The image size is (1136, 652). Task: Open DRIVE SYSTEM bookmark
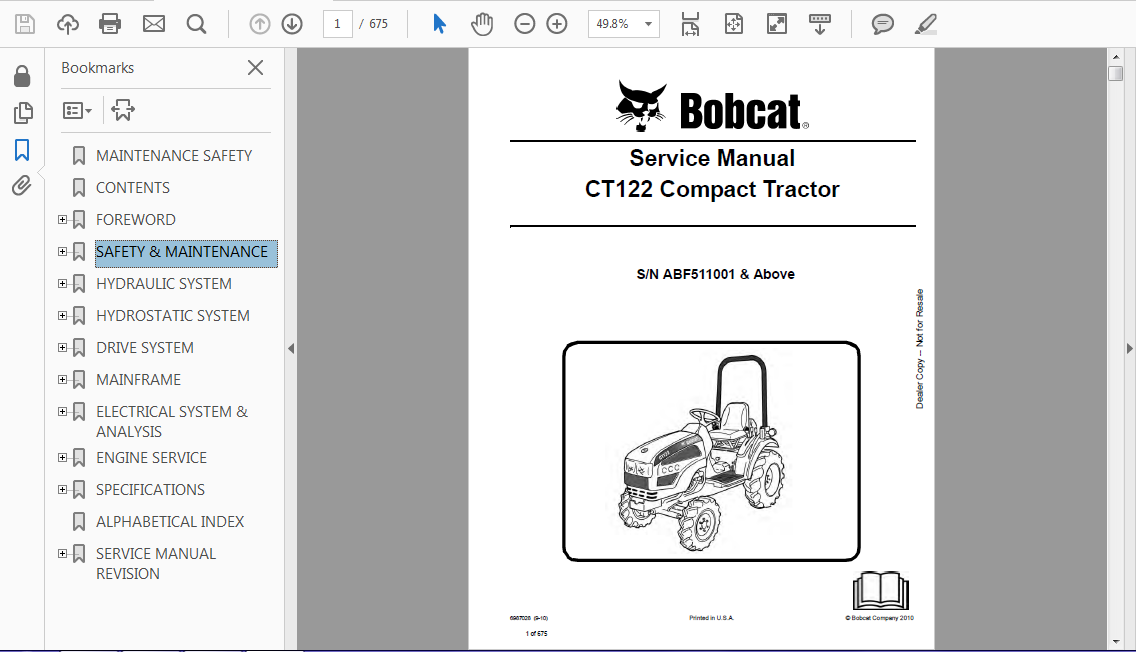145,348
